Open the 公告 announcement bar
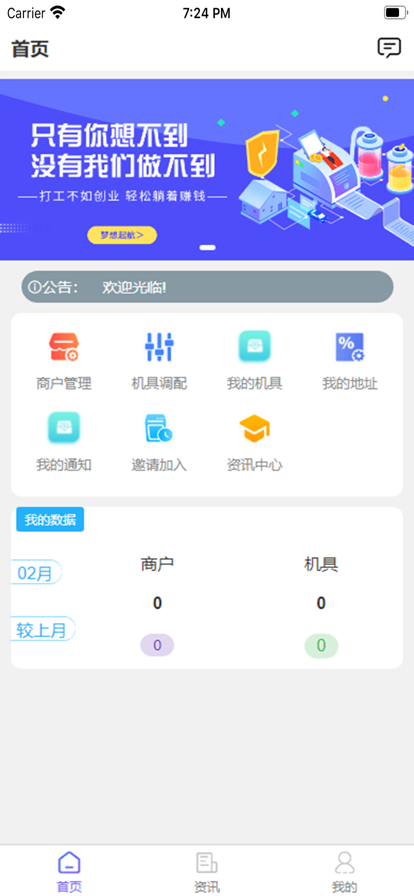 (208, 287)
